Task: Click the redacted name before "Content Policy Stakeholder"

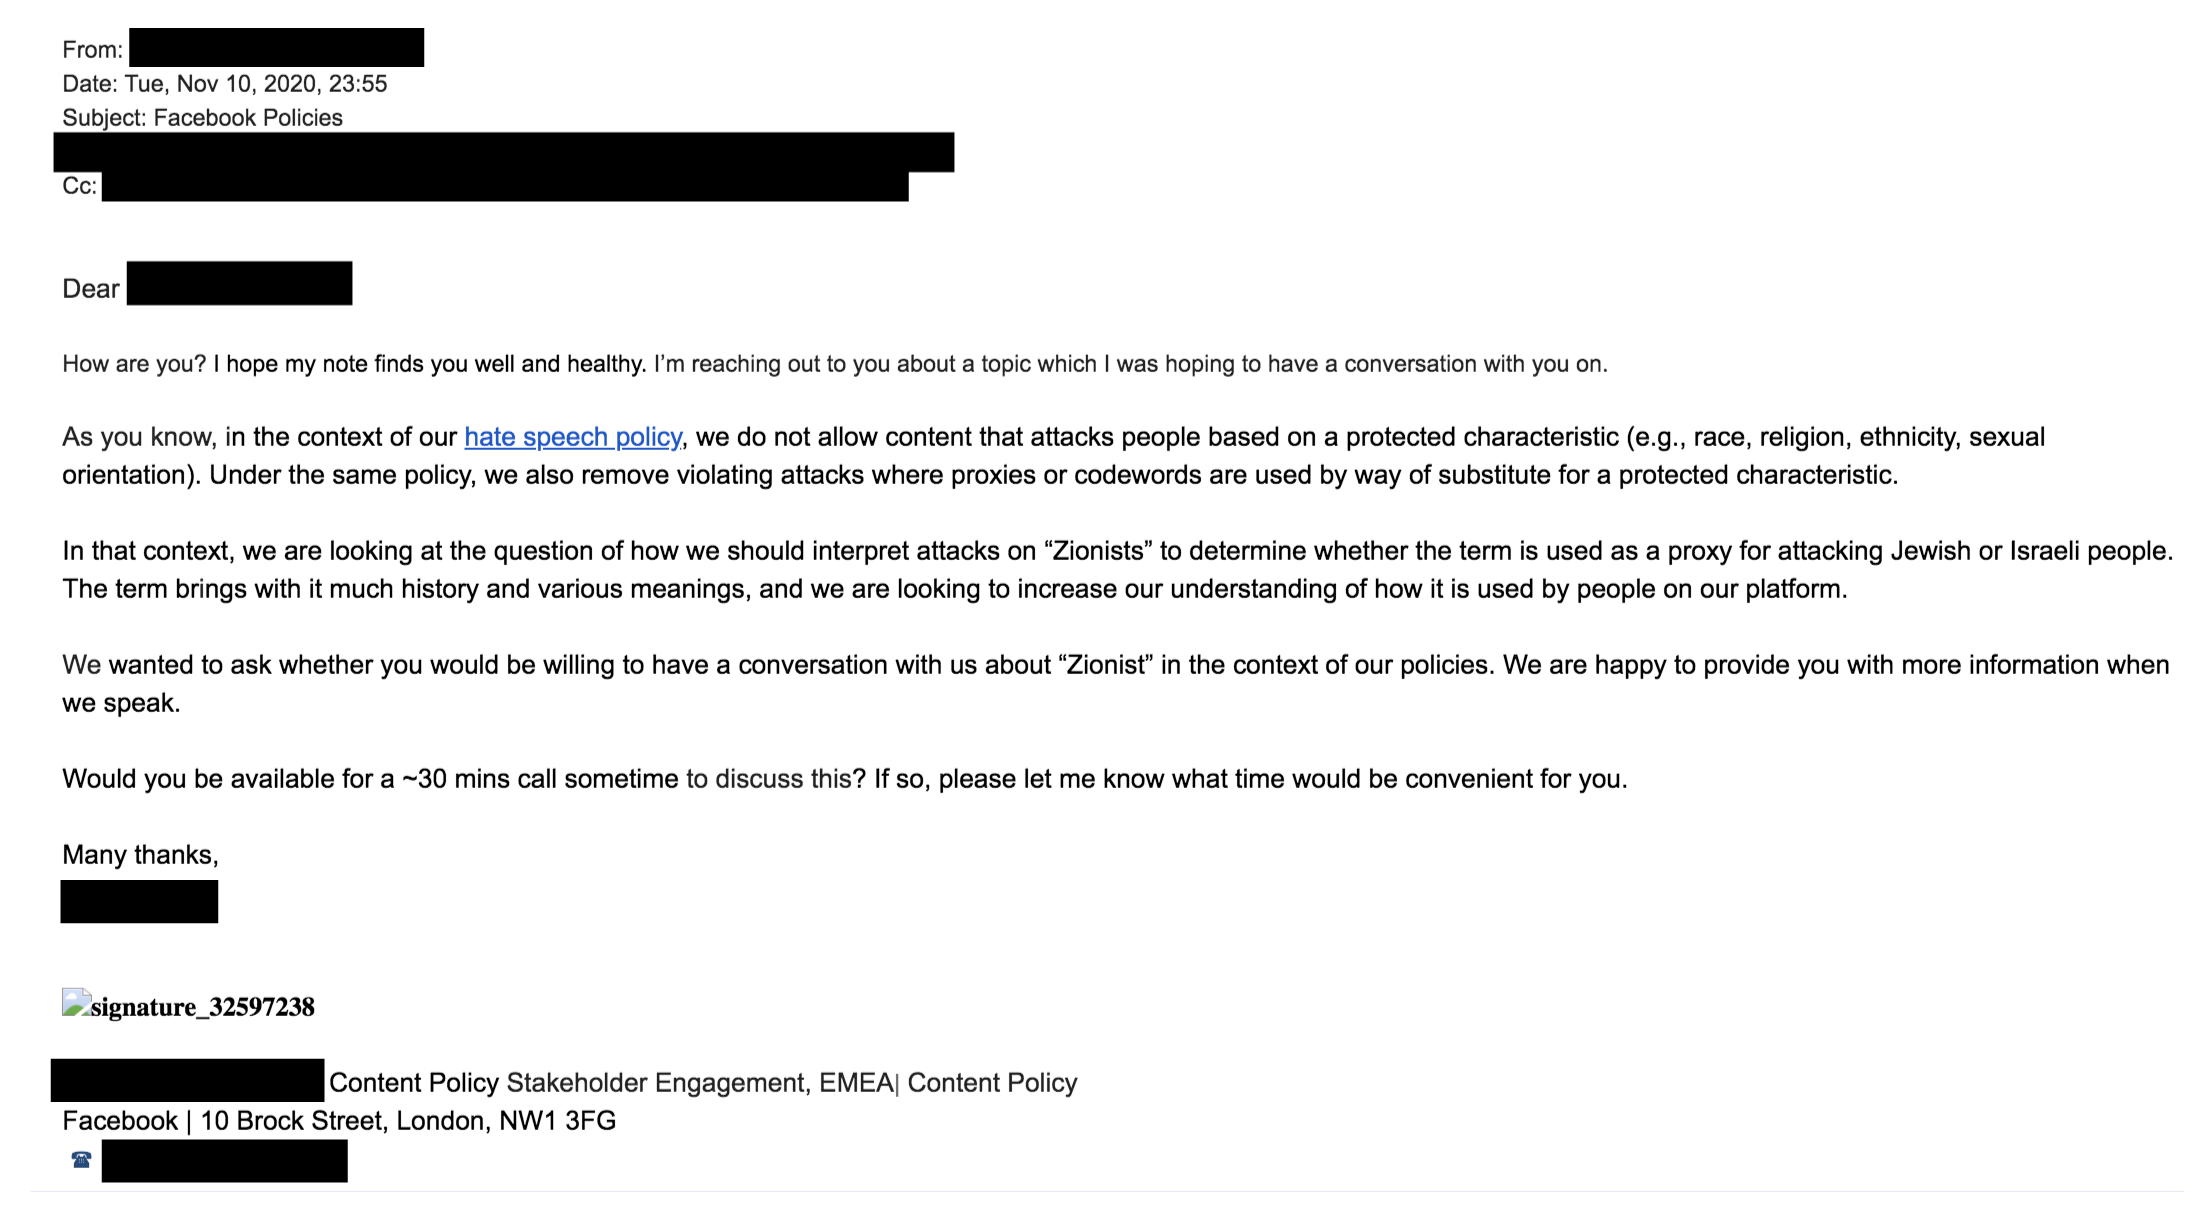Action: click(x=187, y=1081)
